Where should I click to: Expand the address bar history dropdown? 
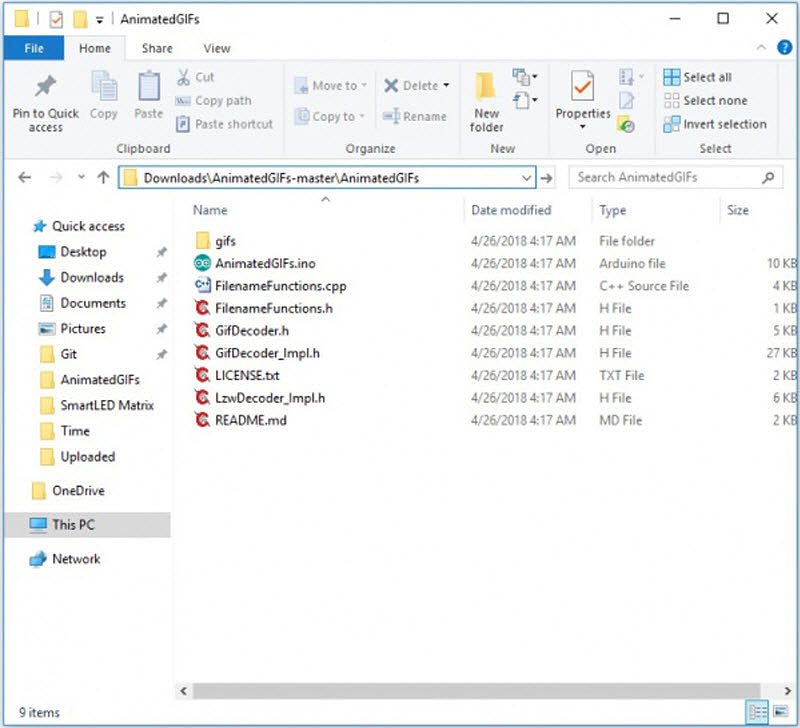pyautogui.click(x=527, y=178)
